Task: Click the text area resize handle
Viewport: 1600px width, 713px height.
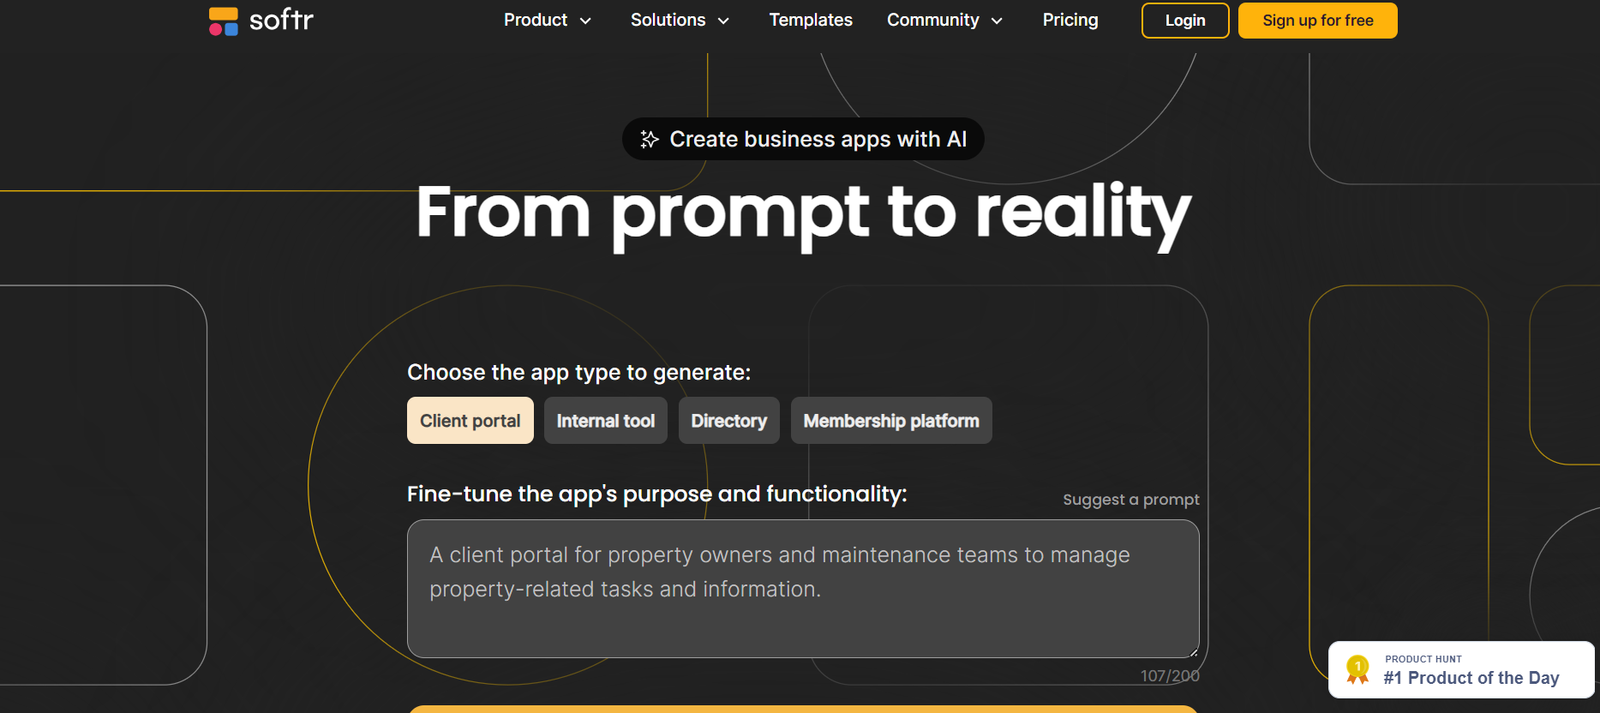Action: tap(1192, 651)
